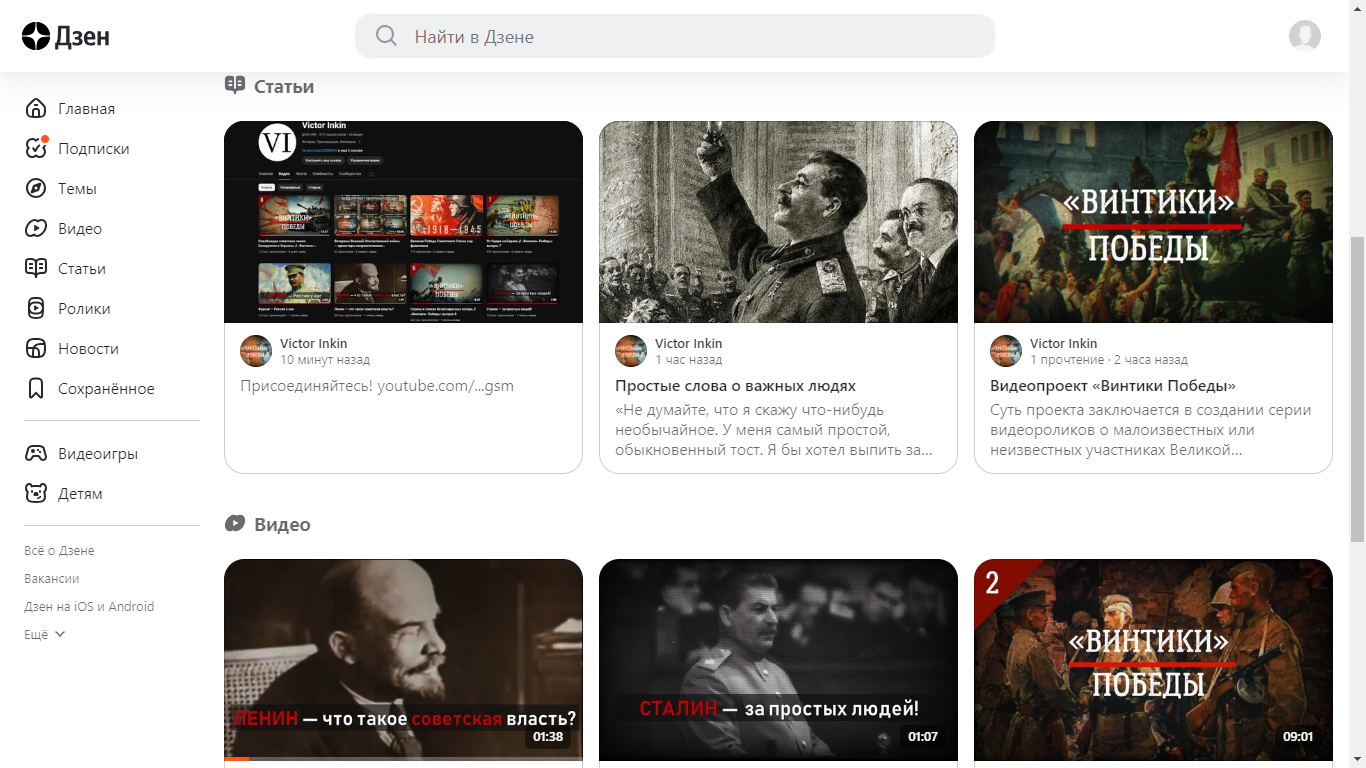Expand the Ещё menu in sidebar
The image size is (1366, 768).
[45, 635]
